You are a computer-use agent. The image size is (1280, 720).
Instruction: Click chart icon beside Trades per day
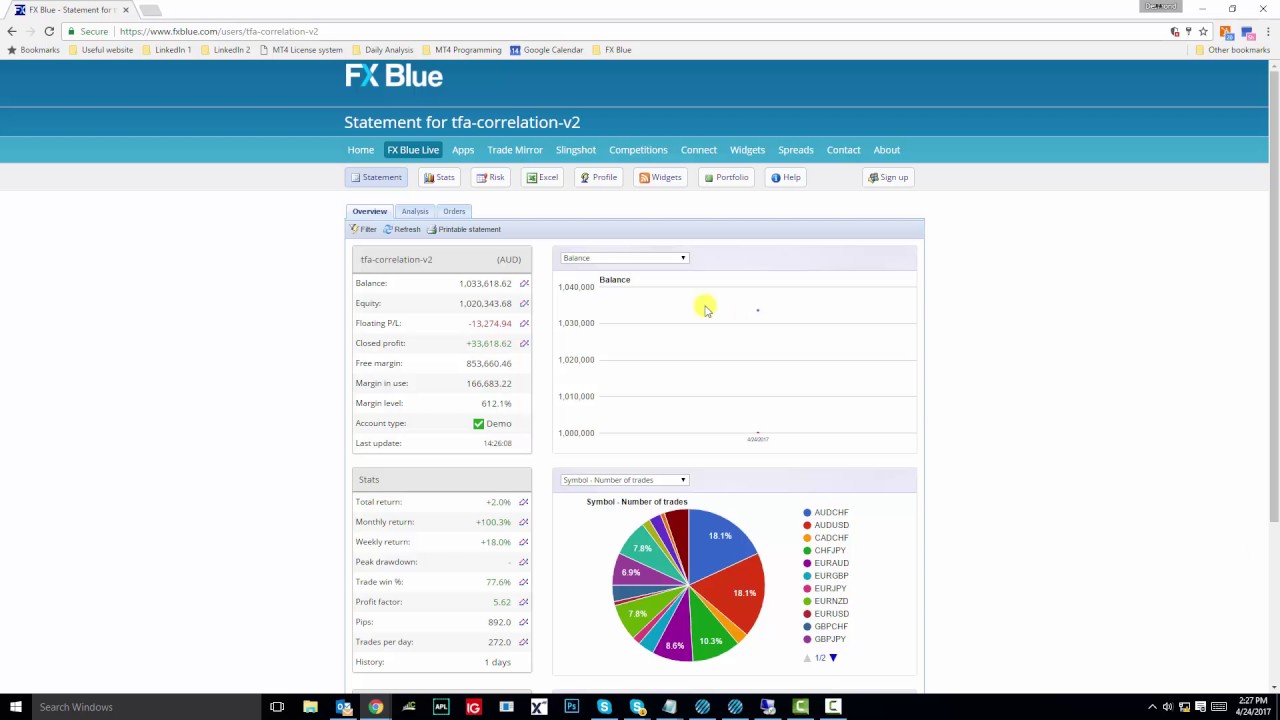click(x=523, y=642)
